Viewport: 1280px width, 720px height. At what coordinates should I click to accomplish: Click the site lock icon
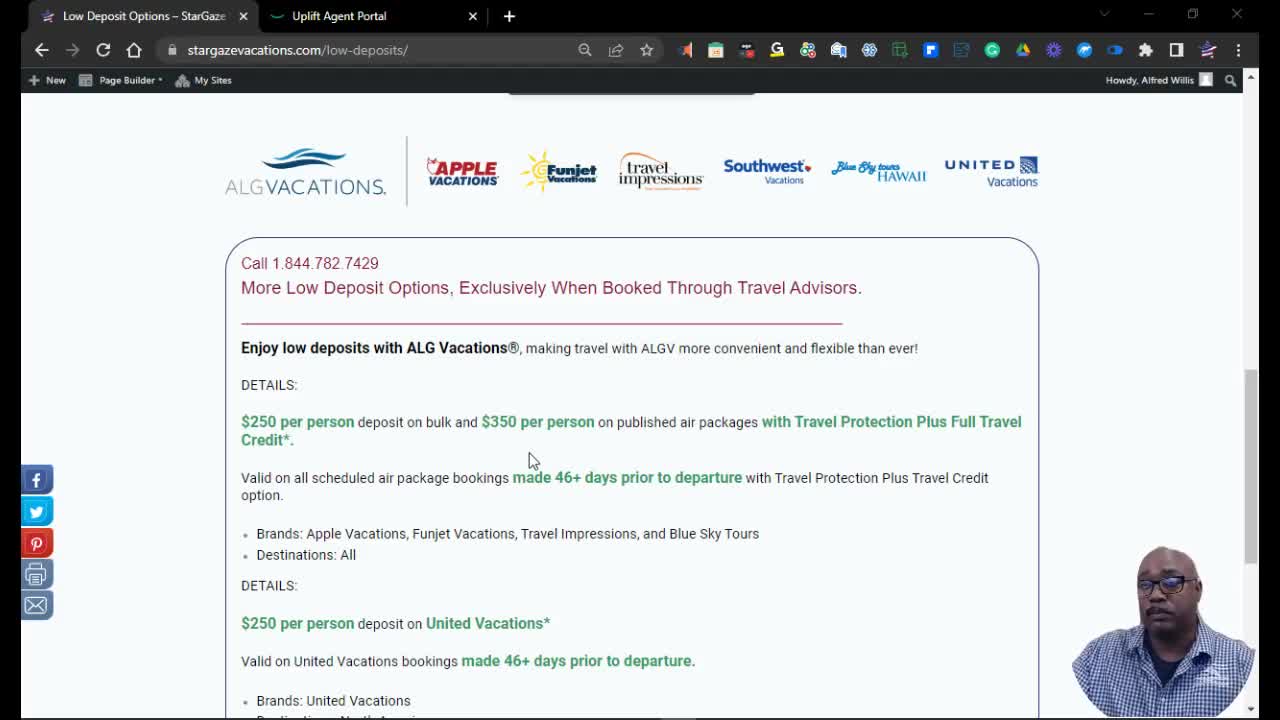coord(173,50)
